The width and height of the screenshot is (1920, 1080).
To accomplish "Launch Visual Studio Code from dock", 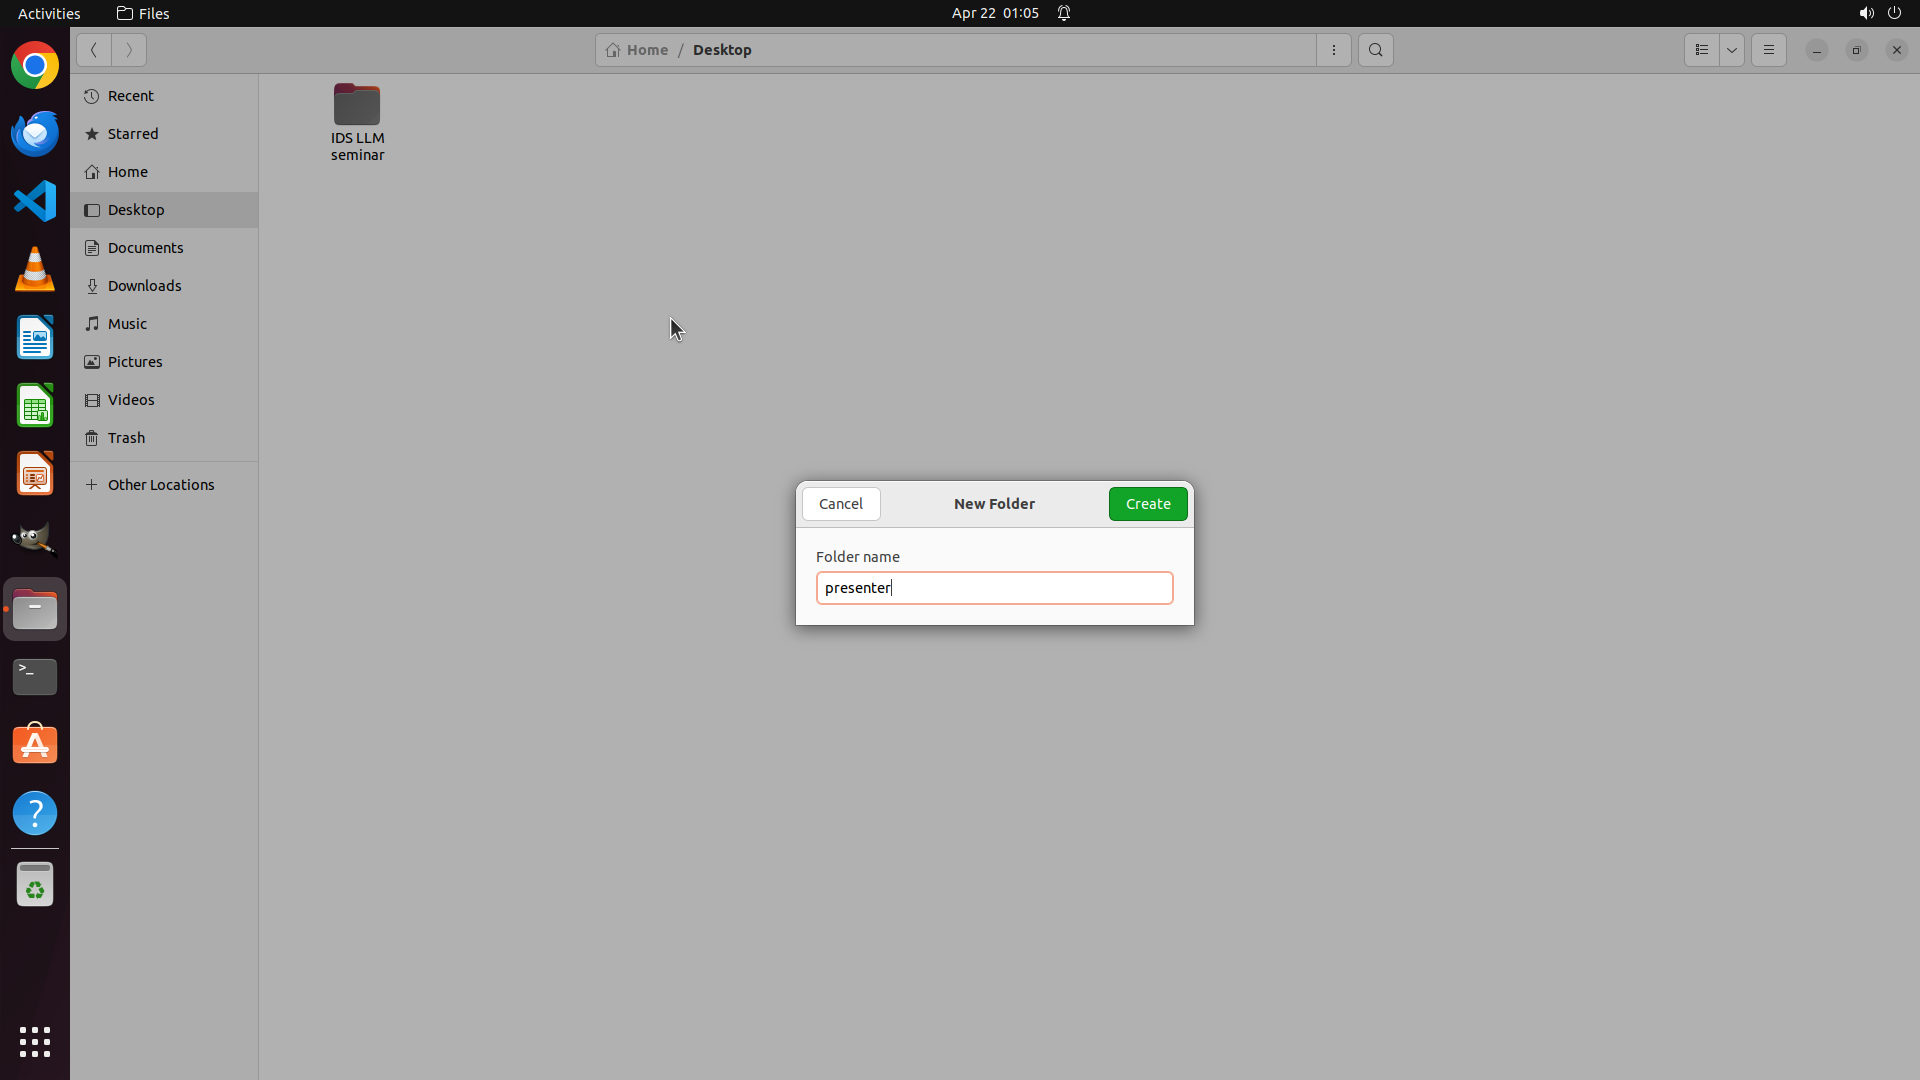I will pyautogui.click(x=35, y=201).
